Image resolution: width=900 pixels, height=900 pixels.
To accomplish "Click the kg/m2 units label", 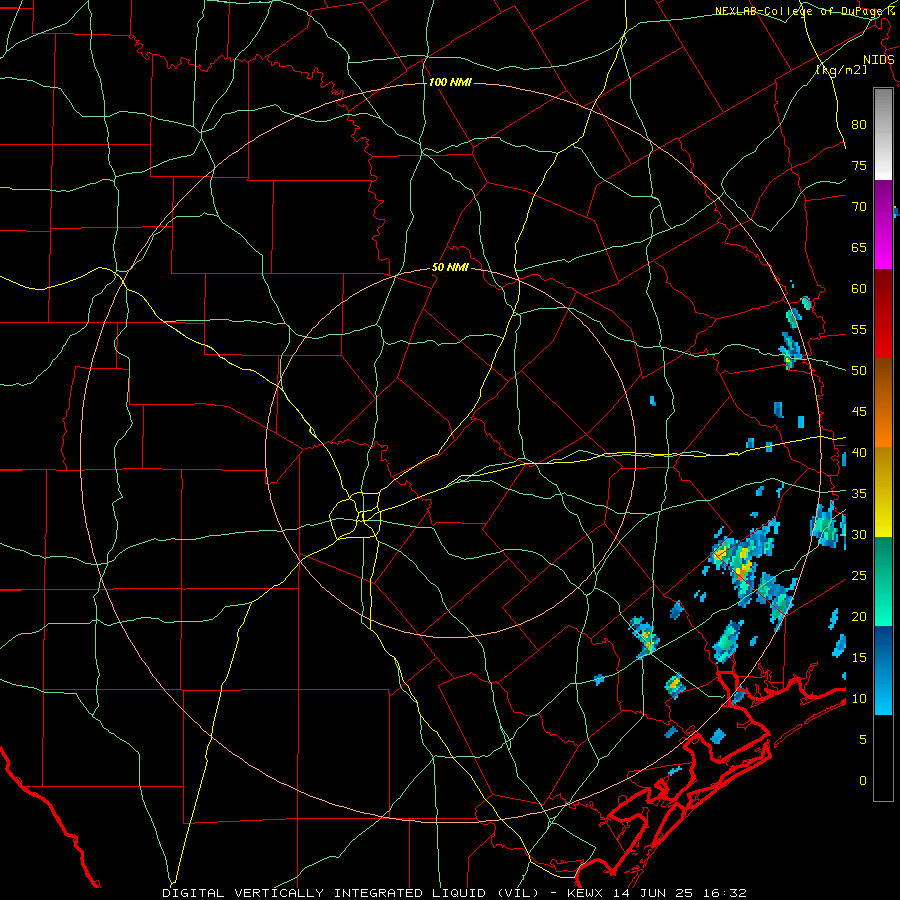I will pyautogui.click(x=841, y=70).
